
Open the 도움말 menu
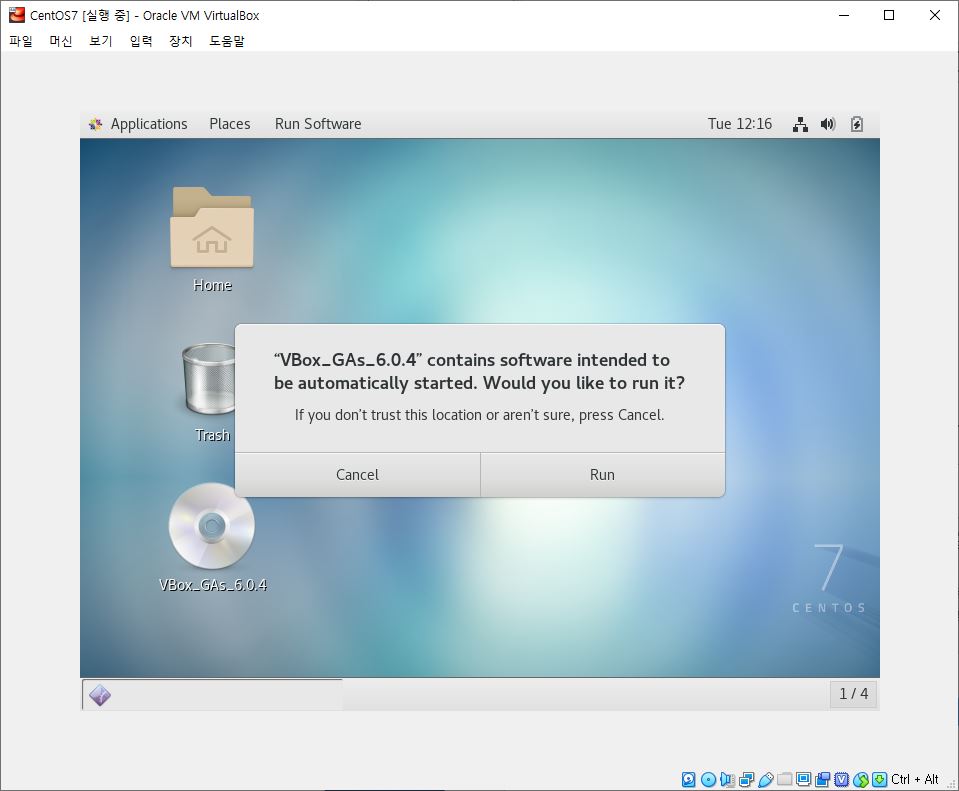point(227,41)
